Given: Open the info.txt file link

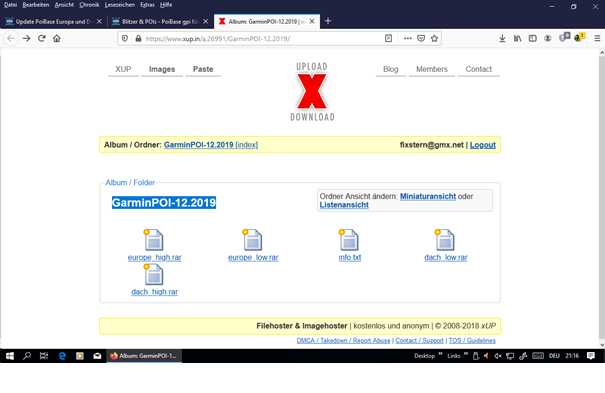Looking at the screenshot, I should tap(350, 257).
